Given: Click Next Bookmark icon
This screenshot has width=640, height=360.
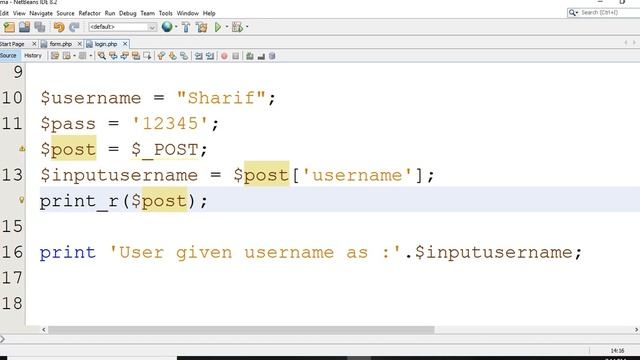Looking at the screenshot, I should click(x=173, y=56).
